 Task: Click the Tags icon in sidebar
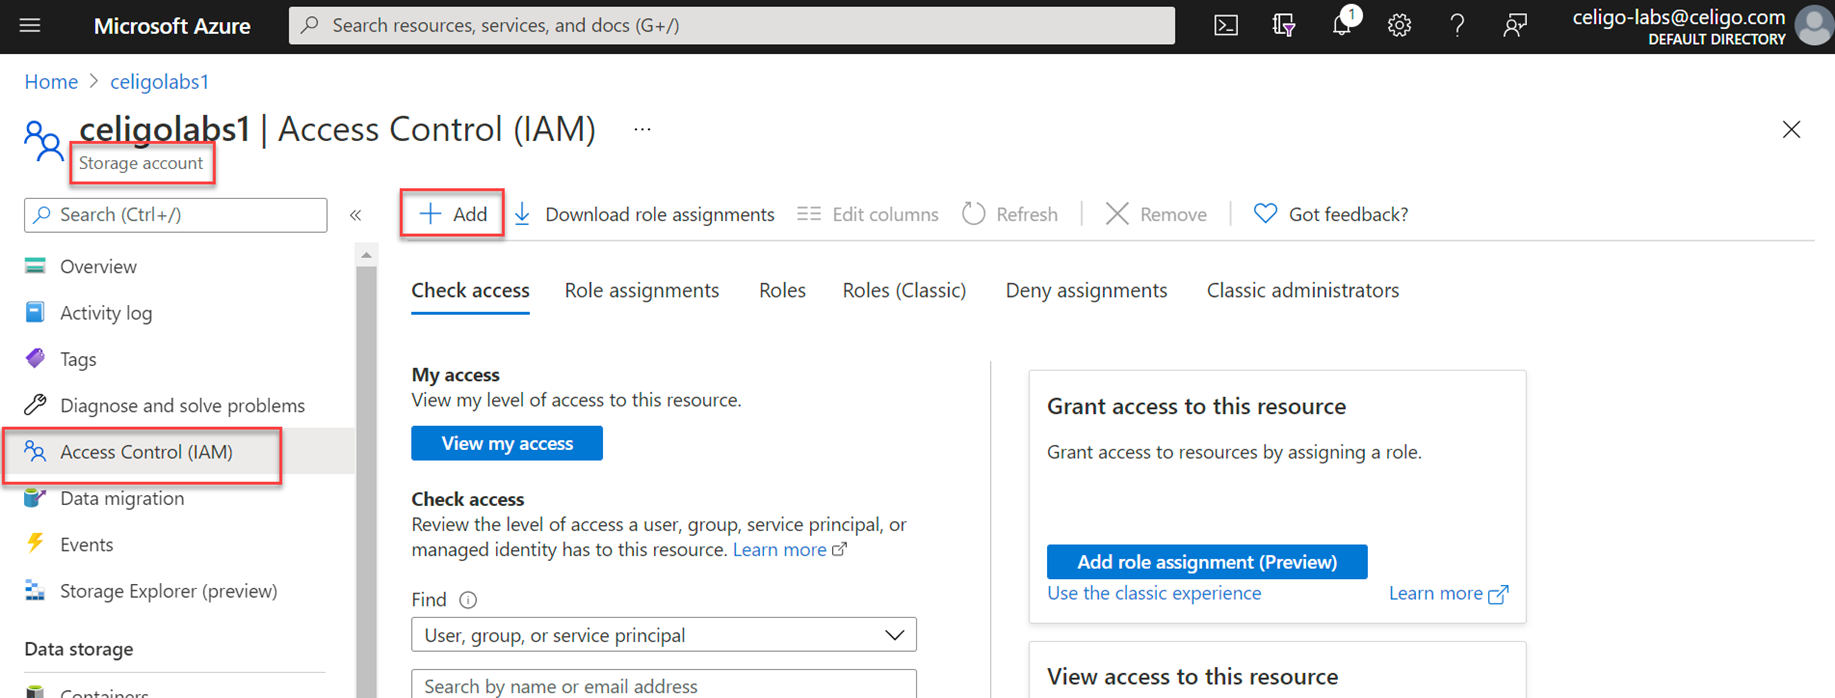point(35,358)
